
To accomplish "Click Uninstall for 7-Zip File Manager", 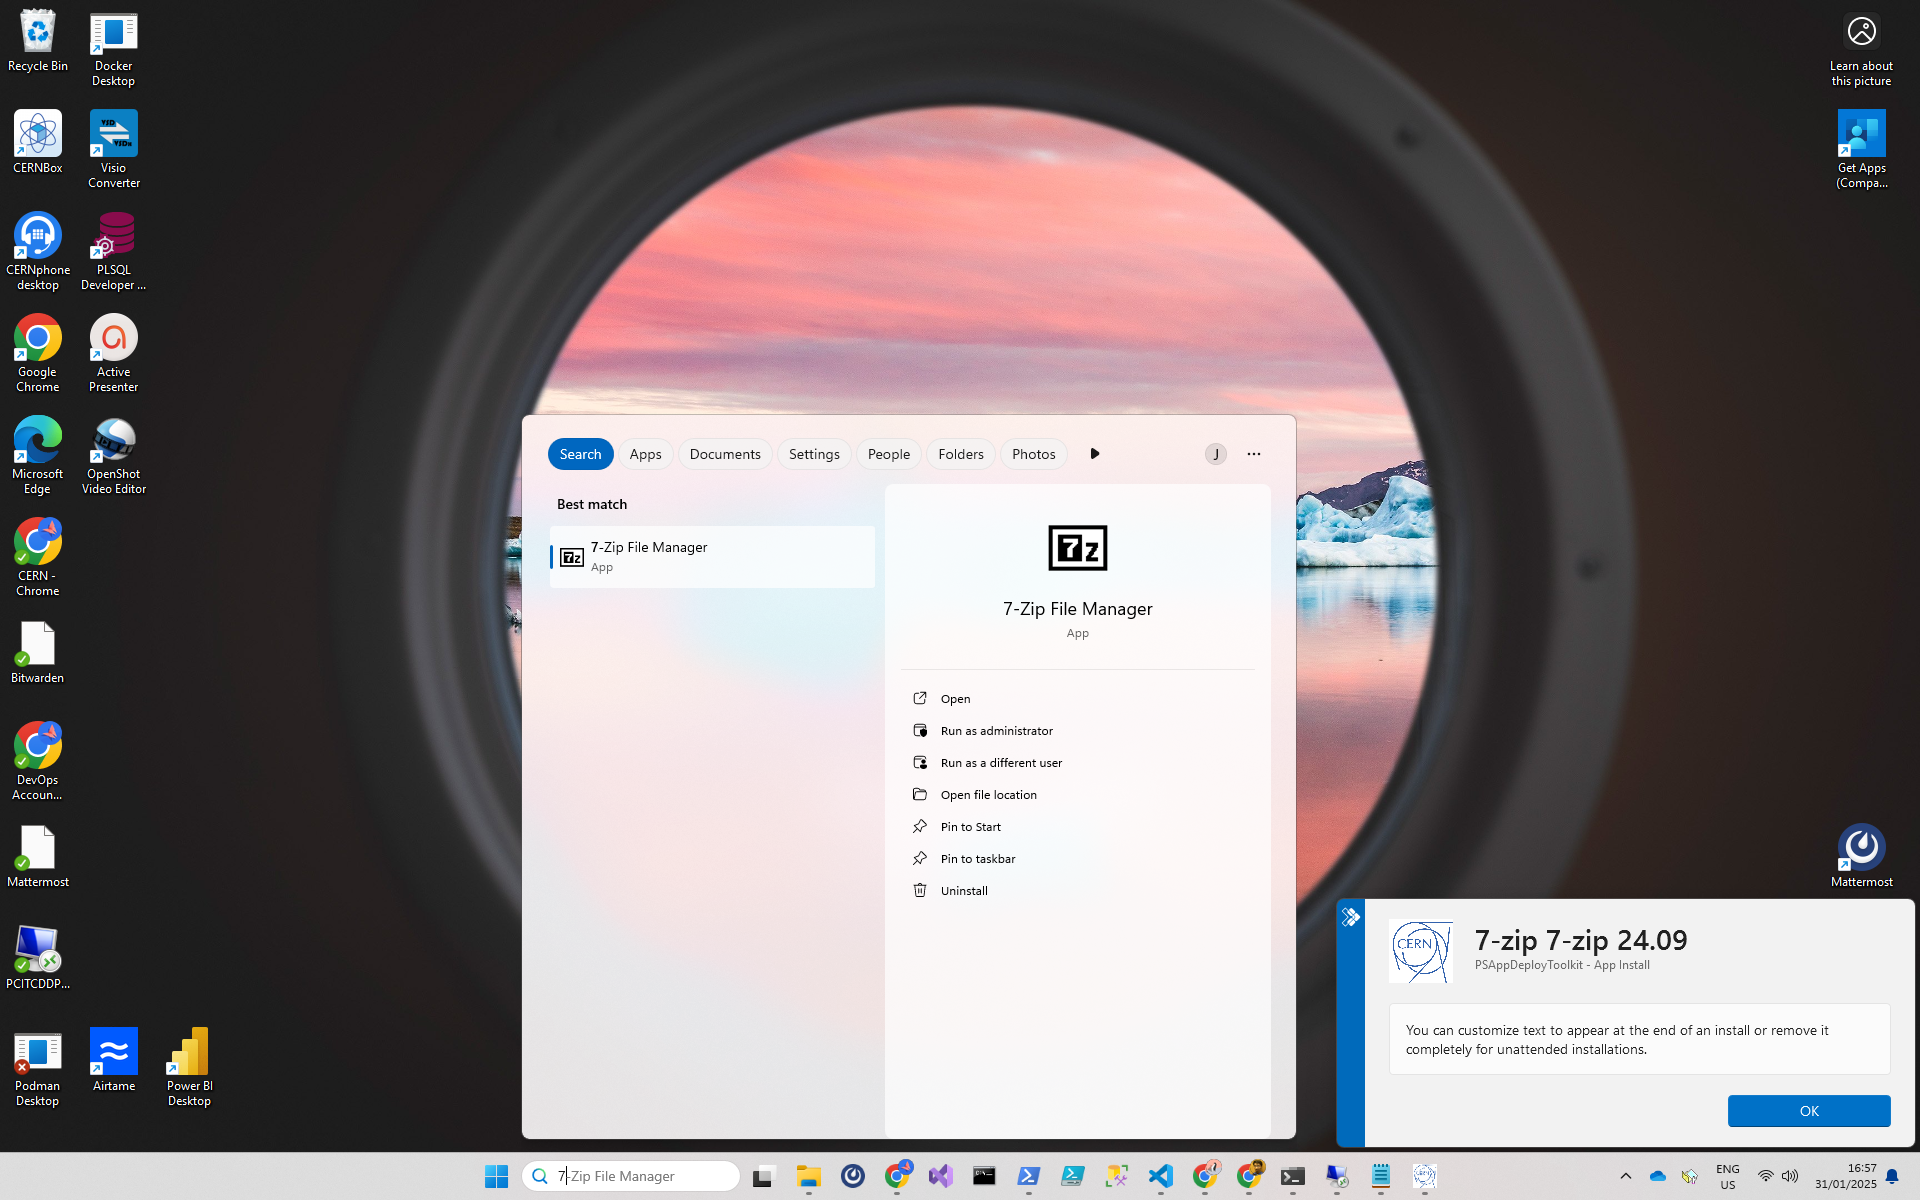I will click(963, 891).
